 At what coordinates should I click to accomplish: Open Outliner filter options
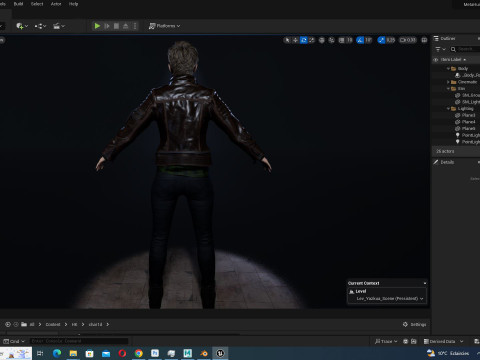440,49
